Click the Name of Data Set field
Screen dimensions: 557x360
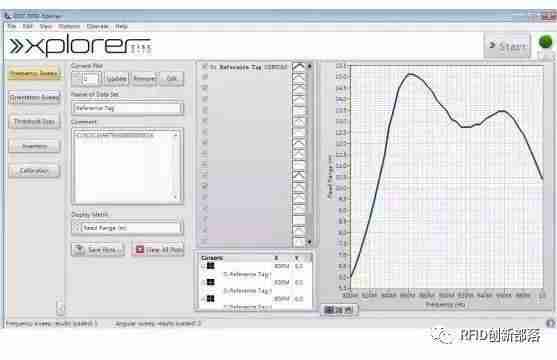tap(128, 108)
